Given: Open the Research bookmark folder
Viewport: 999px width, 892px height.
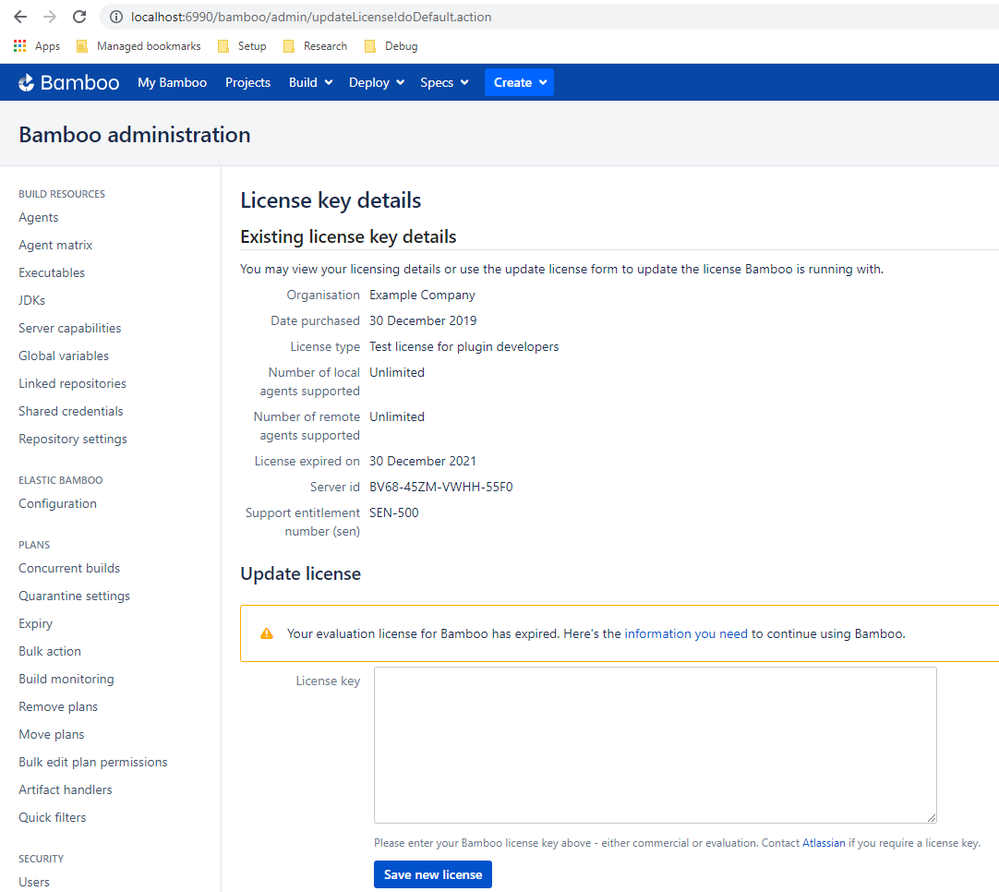Looking at the screenshot, I should tap(315, 46).
